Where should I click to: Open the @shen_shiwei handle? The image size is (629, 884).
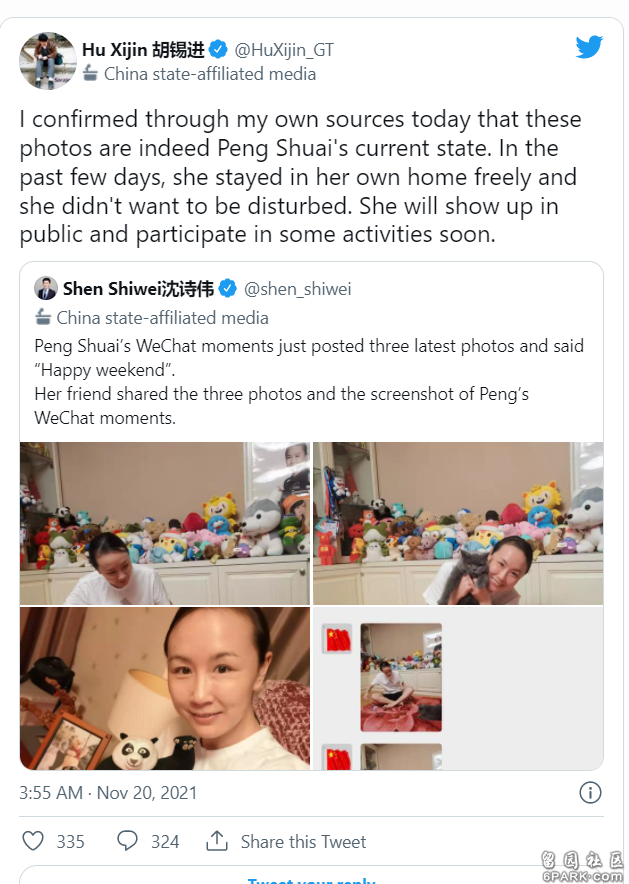298,289
